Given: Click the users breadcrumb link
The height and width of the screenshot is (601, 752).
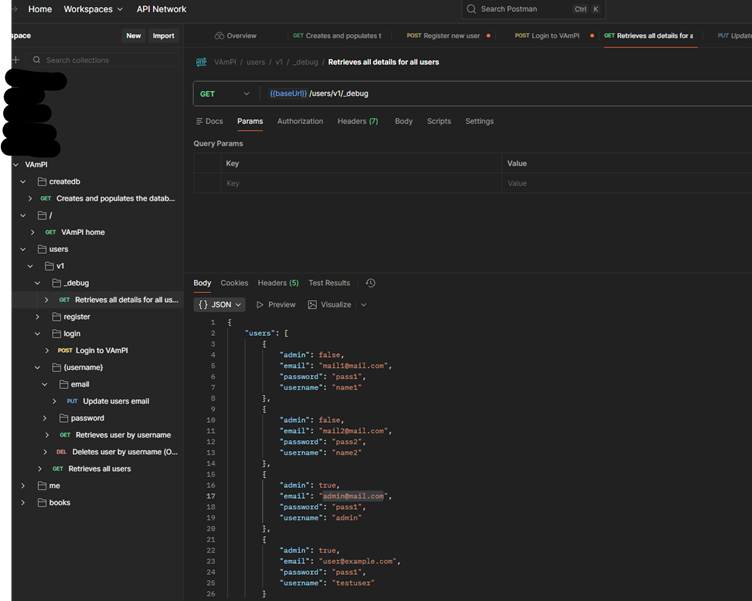Looking at the screenshot, I should (x=256, y=62).
